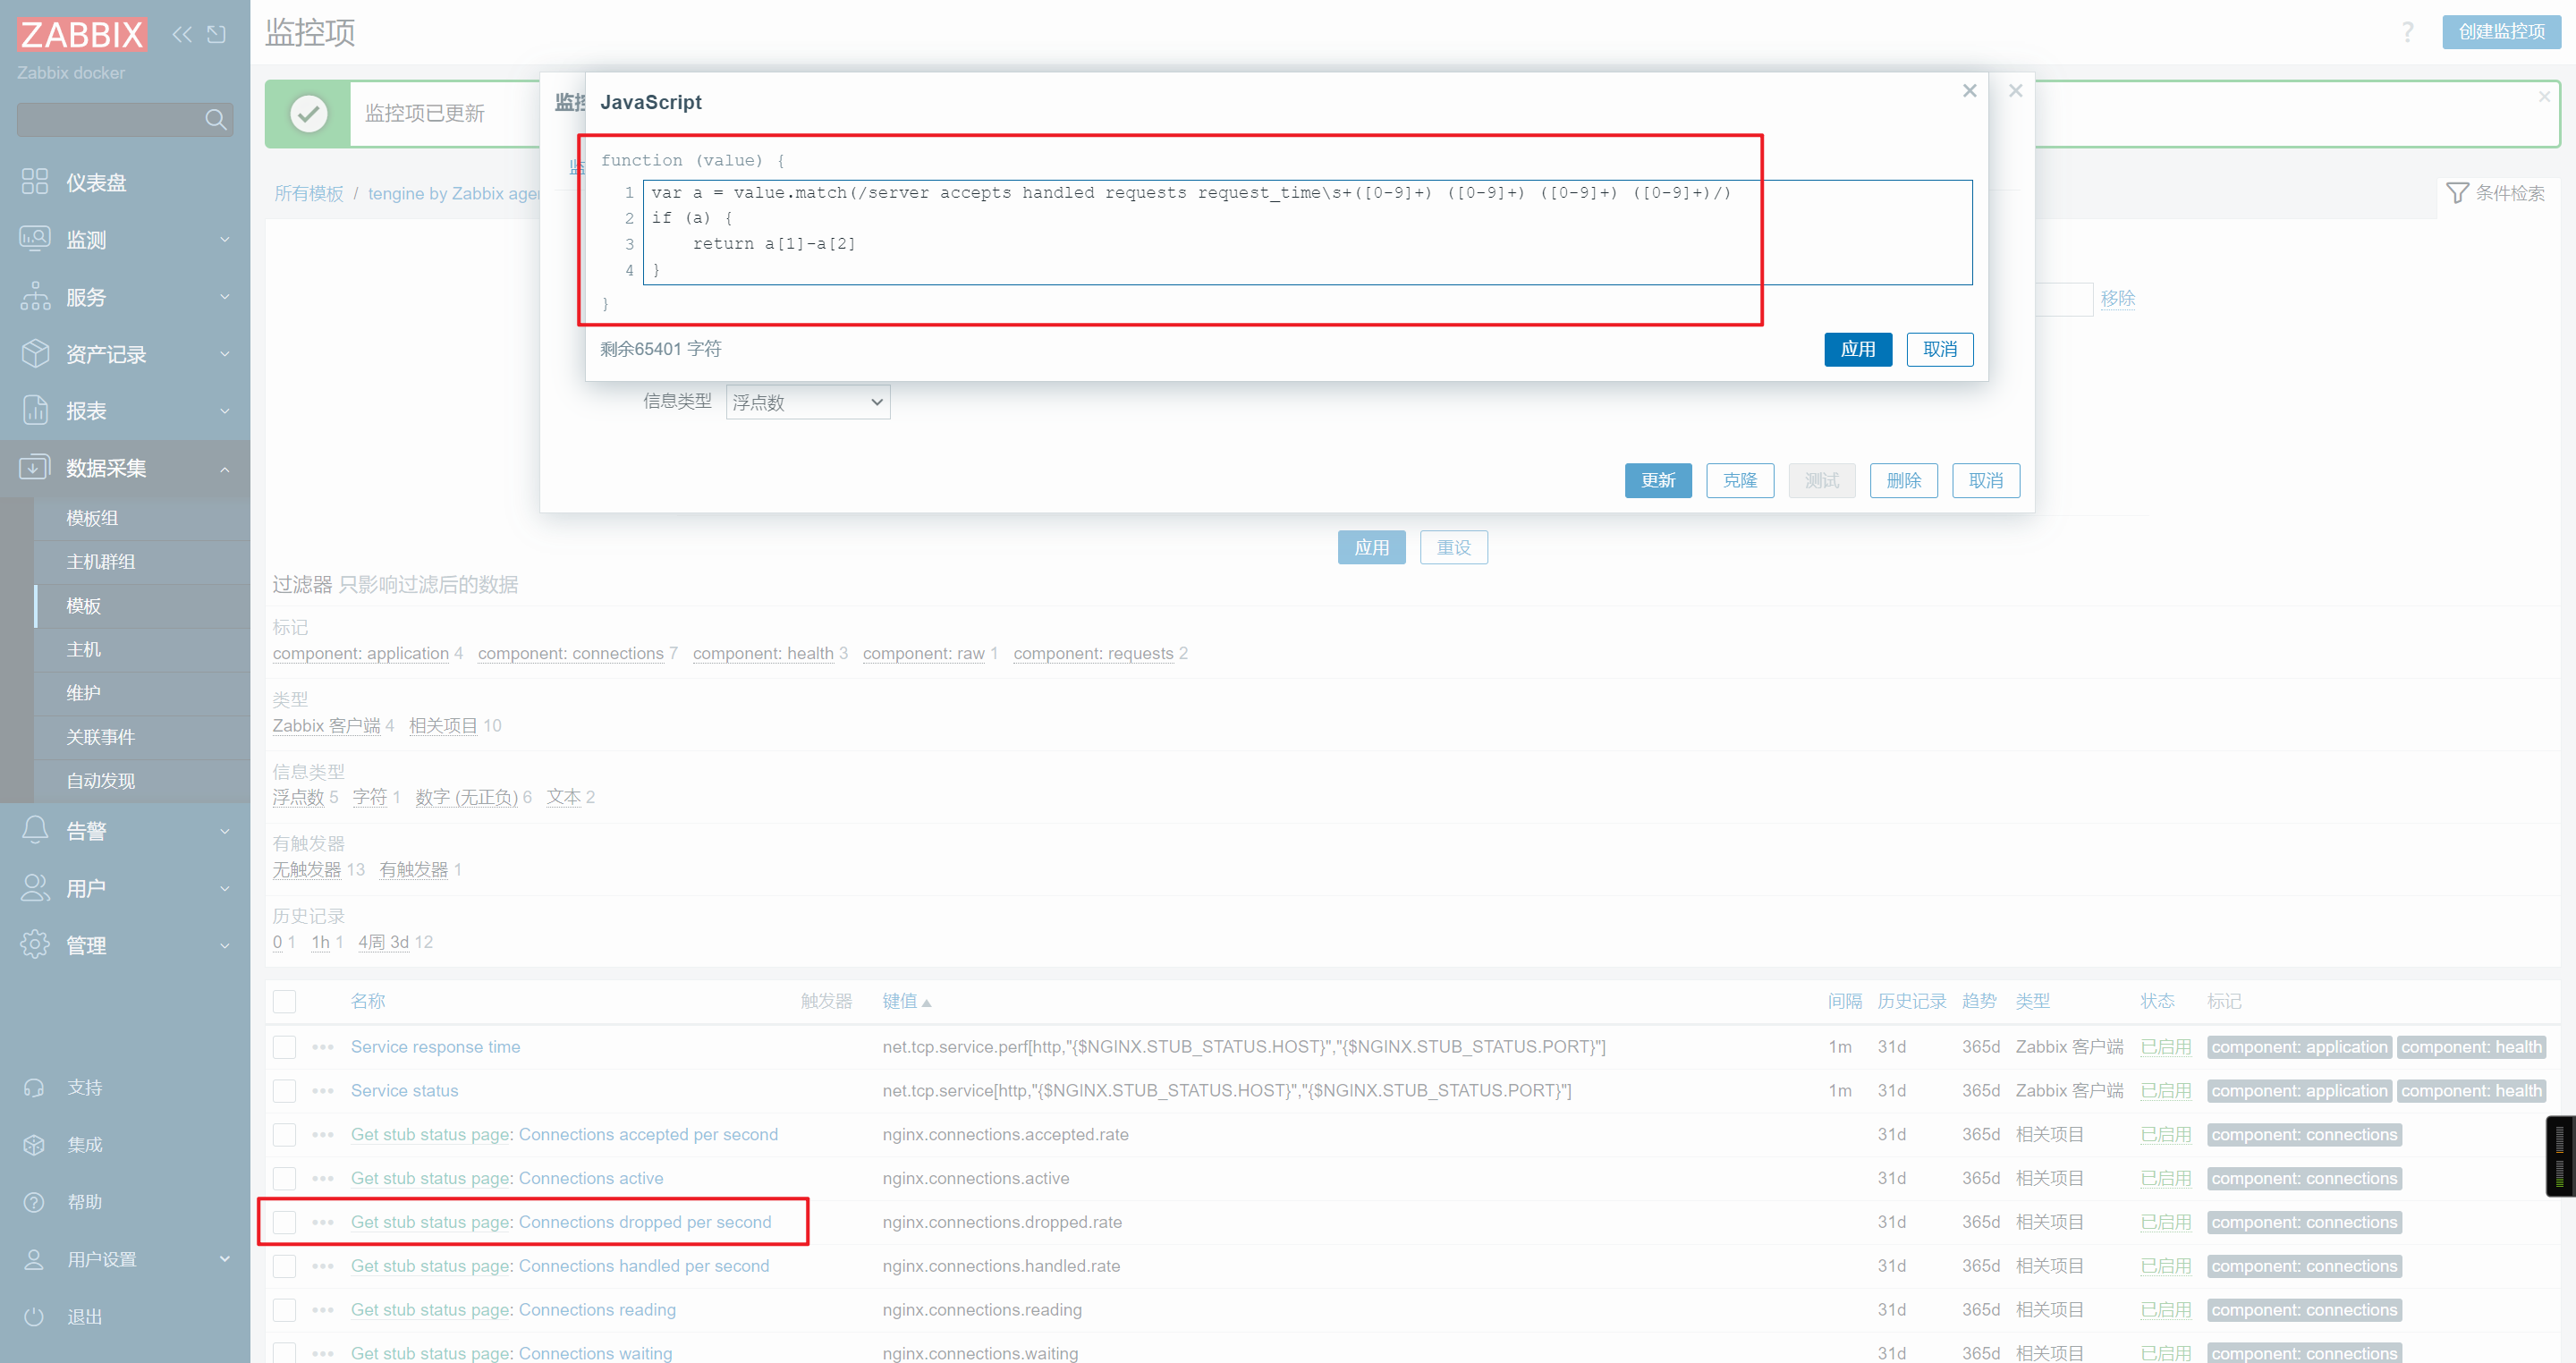Screen dimensions: 2576x1363
Task: Click the 创建监控项 button
Action: pyautogui.click(x=2501, y=32)
